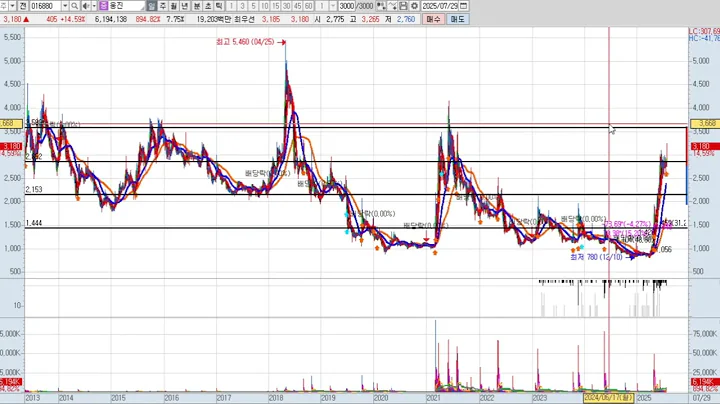Click the save chart floppy disk icon

coord(403,6)
